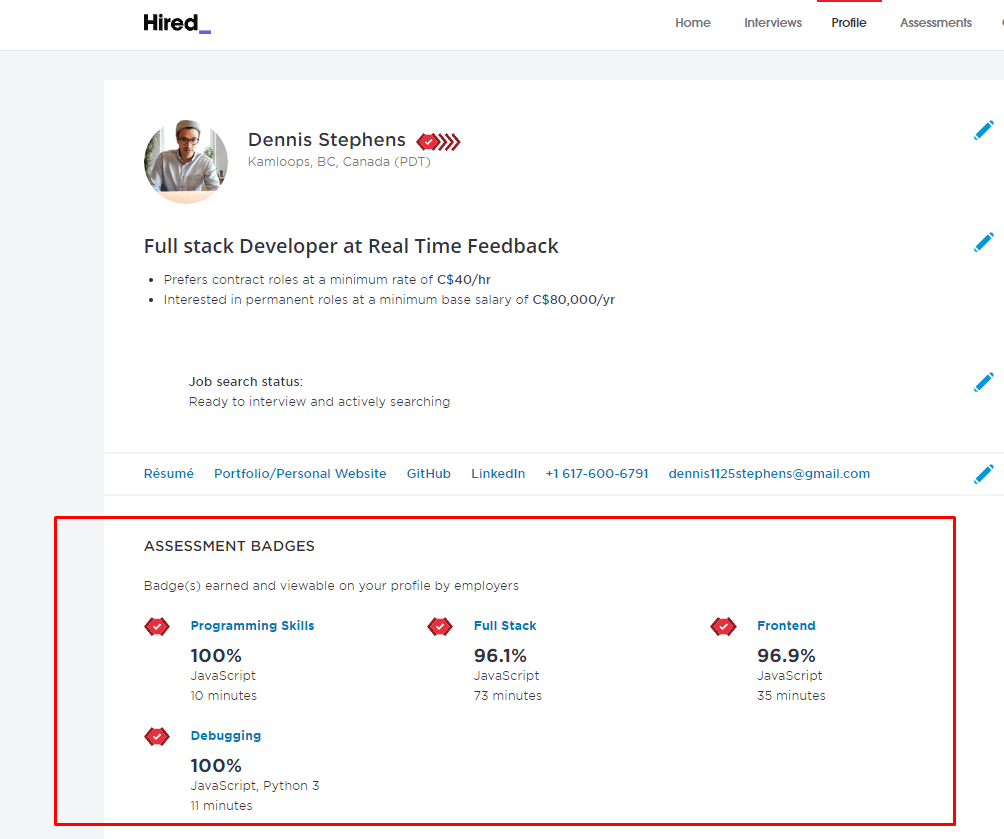The image size is (1004, 839).
Task: Edit profile name section pencil icon
Action: pos(983,131)
